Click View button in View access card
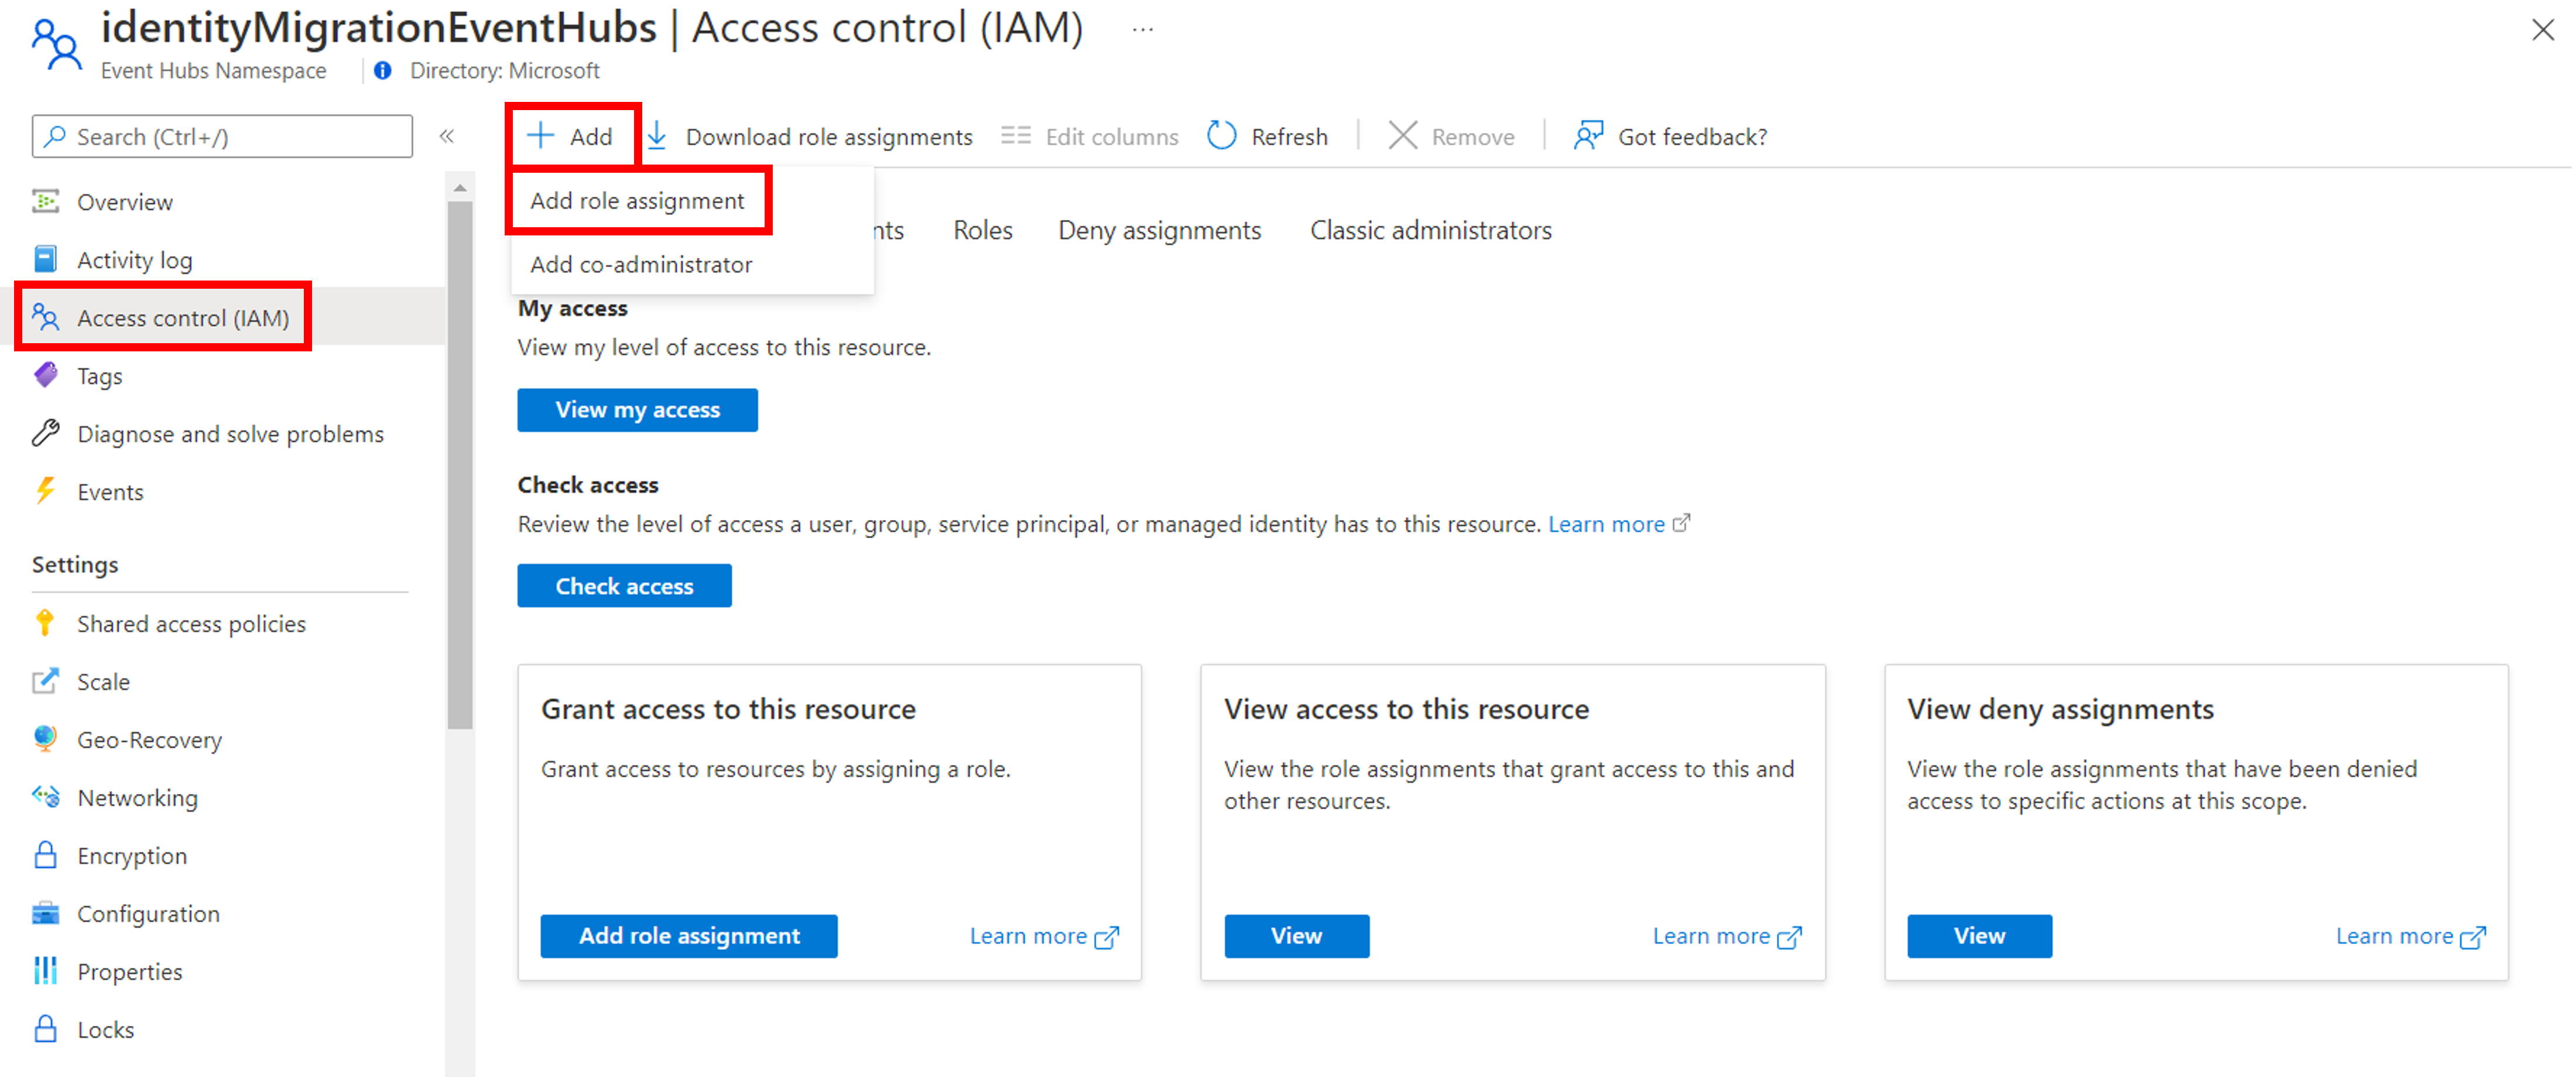This screenshot has width=2576, height=1077. tap(1297, 936)
